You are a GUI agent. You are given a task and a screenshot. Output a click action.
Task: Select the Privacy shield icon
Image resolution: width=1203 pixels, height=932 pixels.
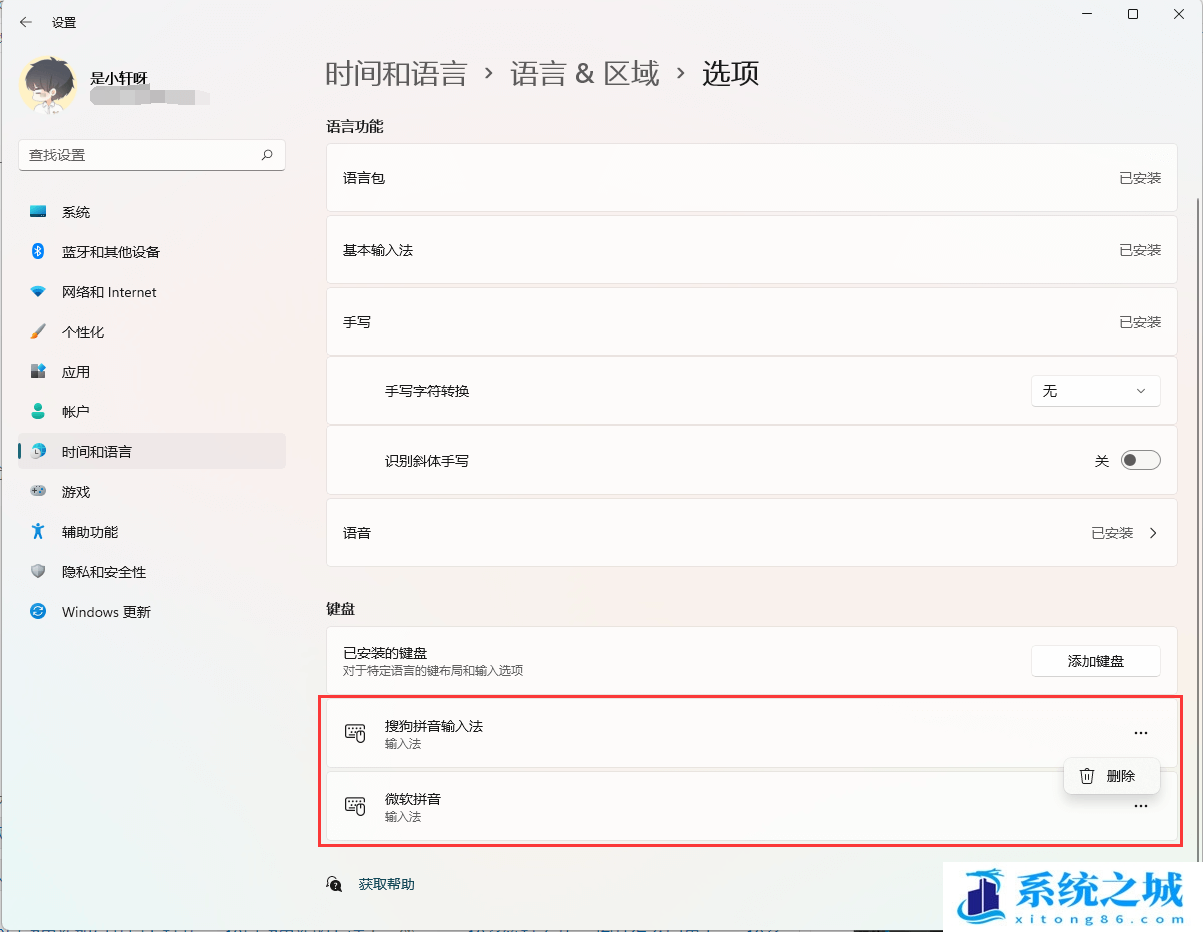click(x=36, y=571)
